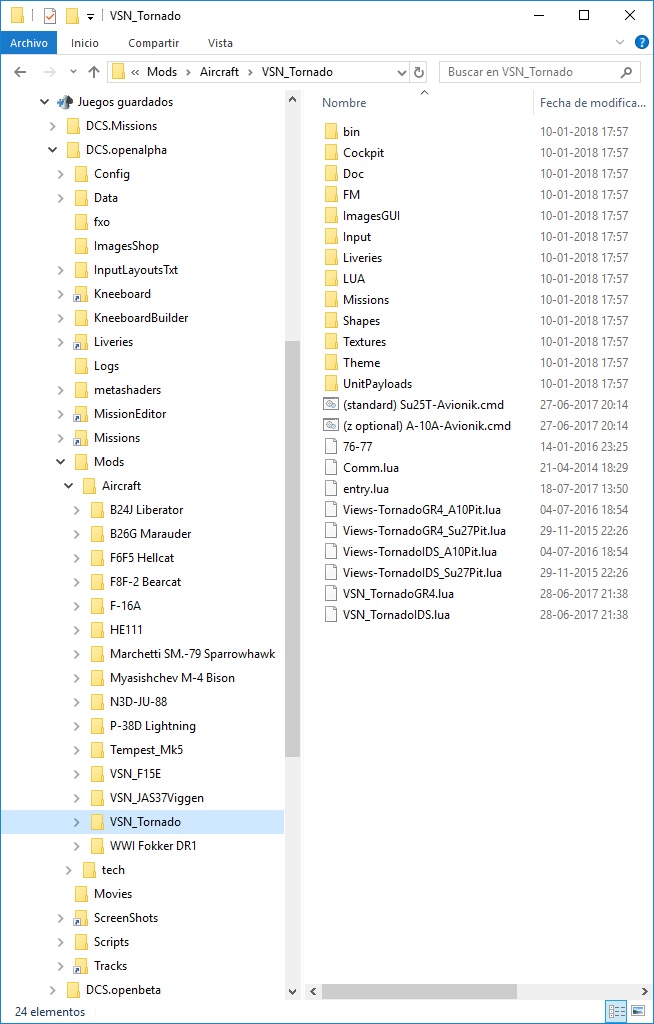Select Marchetti SM.-79 Sparrowhawk in tree
The width and height of the screenshot is (654, 1024).
click(x=193, y=654)
